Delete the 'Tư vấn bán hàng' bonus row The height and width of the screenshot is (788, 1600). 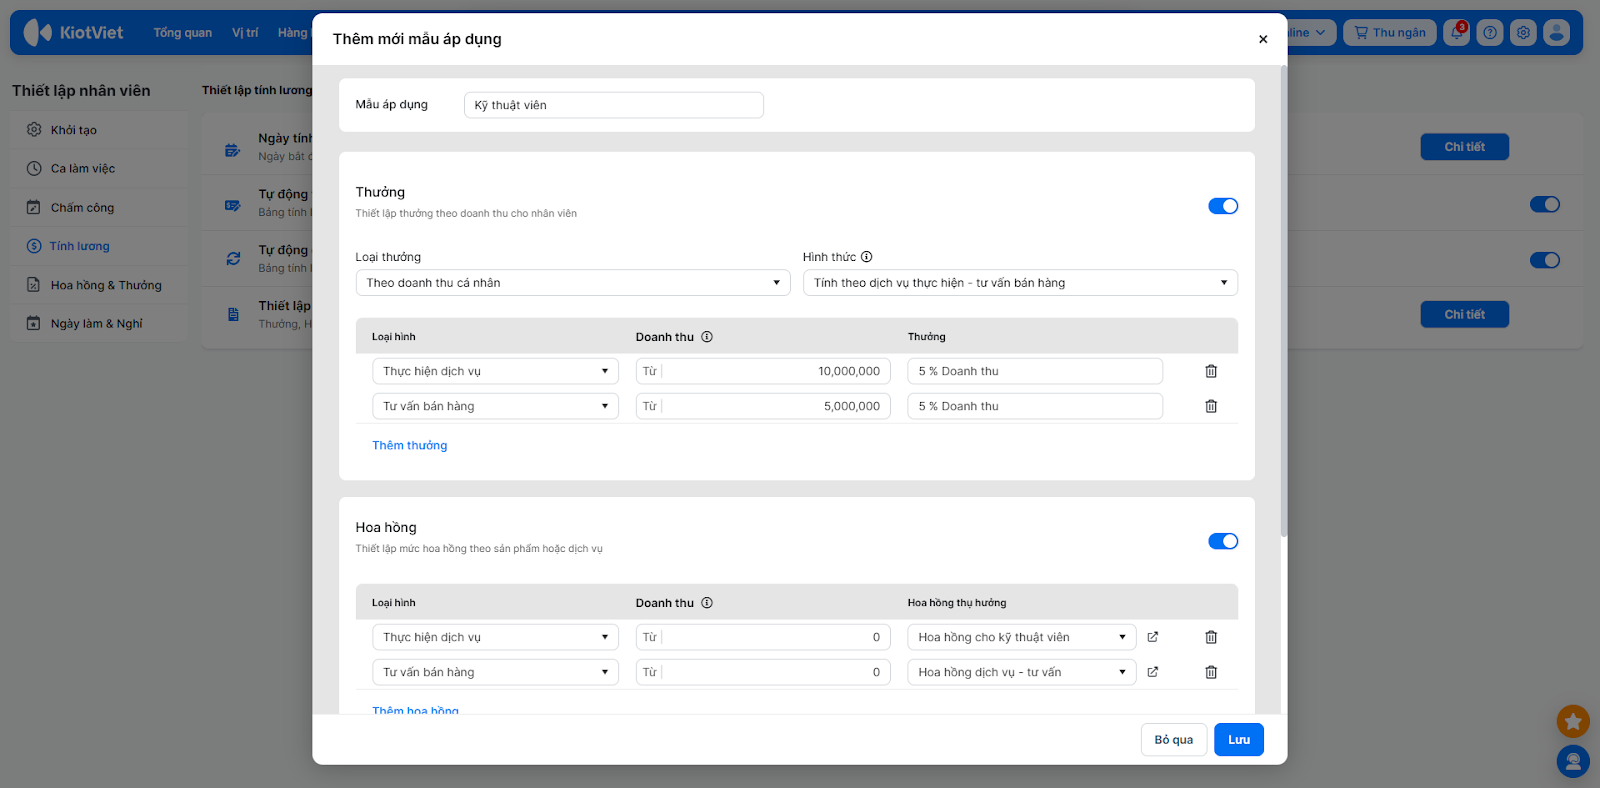click(1211, 406)
